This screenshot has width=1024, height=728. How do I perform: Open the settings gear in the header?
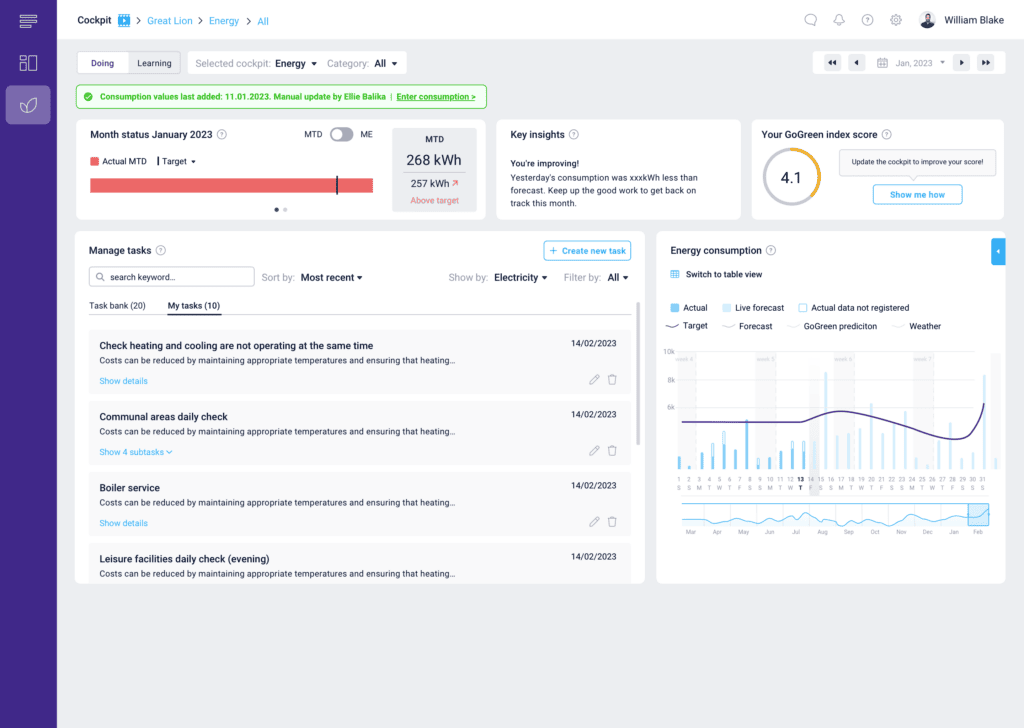pos(896,20)
